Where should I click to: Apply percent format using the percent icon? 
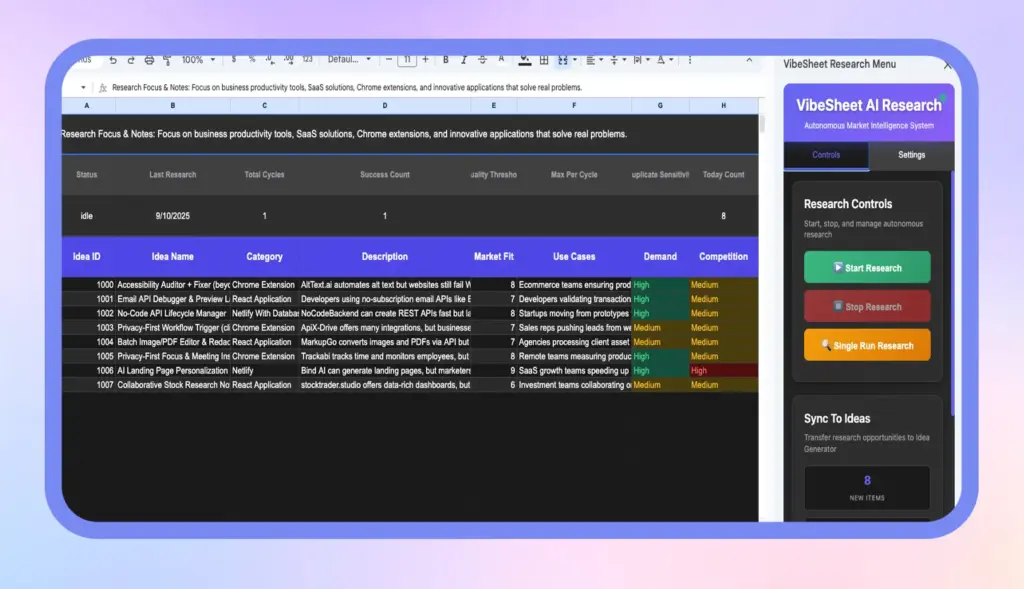click(251, 60)
